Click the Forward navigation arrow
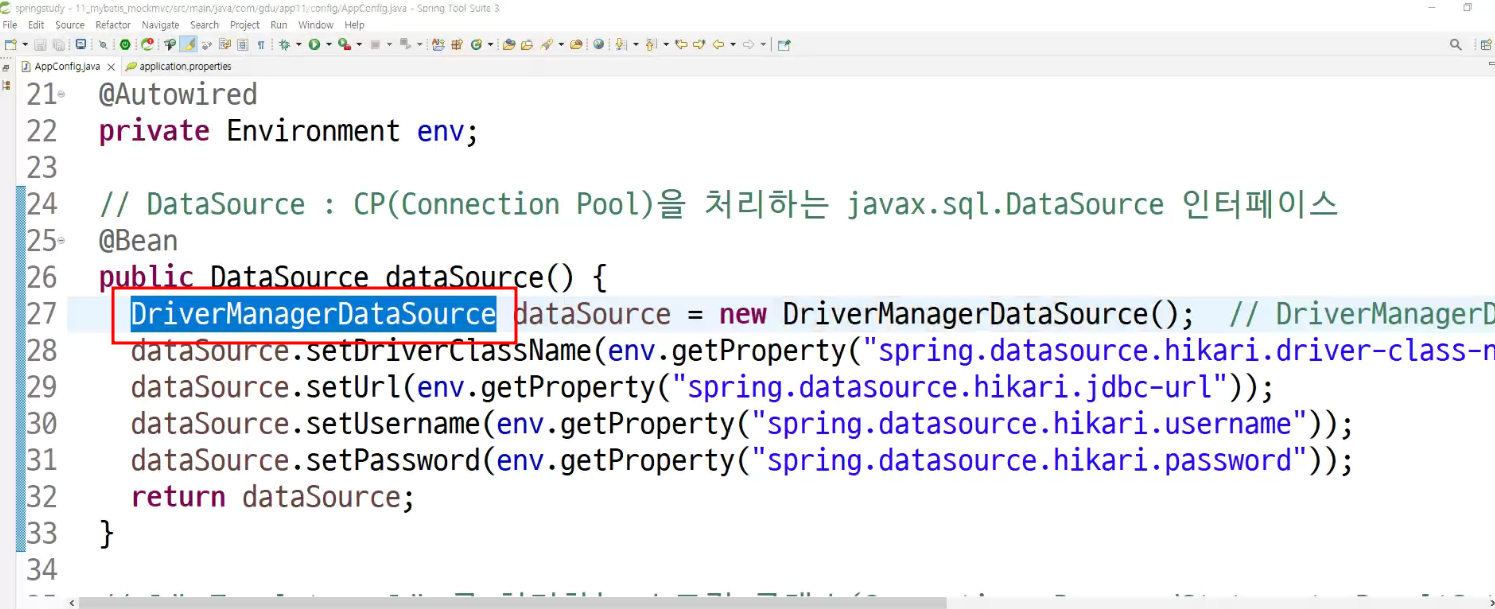This screenshot has height=609, width=1495. [x=748, y=44]
